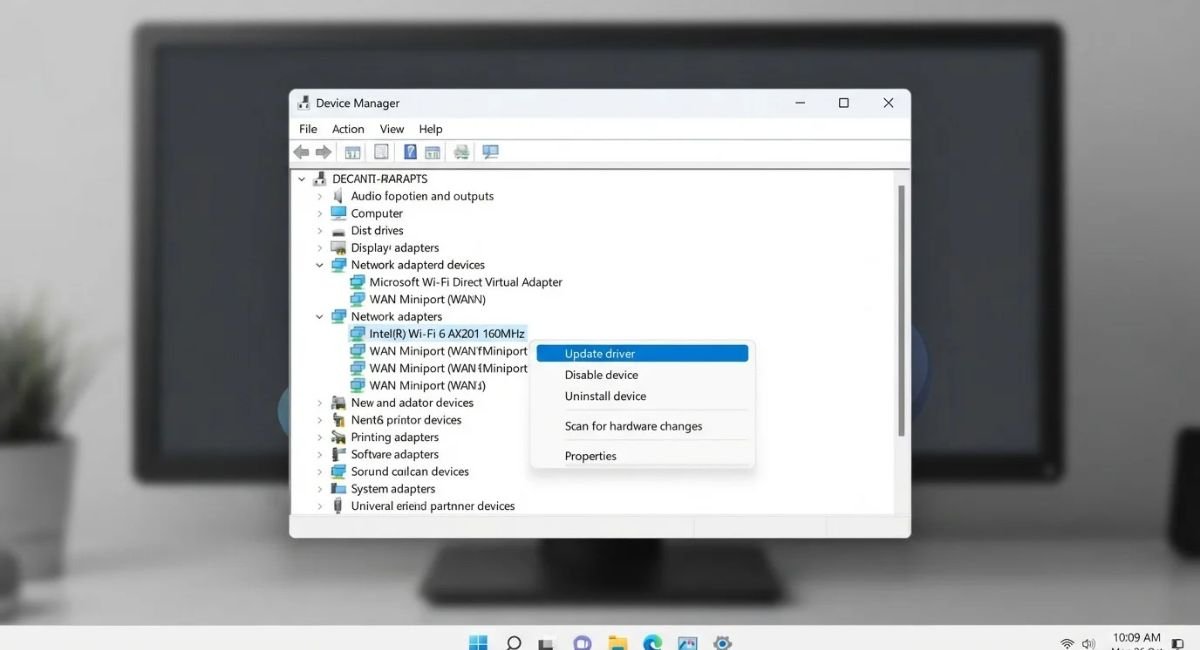Select the DECANTI-RARAPTS computer name
Image resolution: width=1200 pixels, height=650 pixels.
point(380,179)
